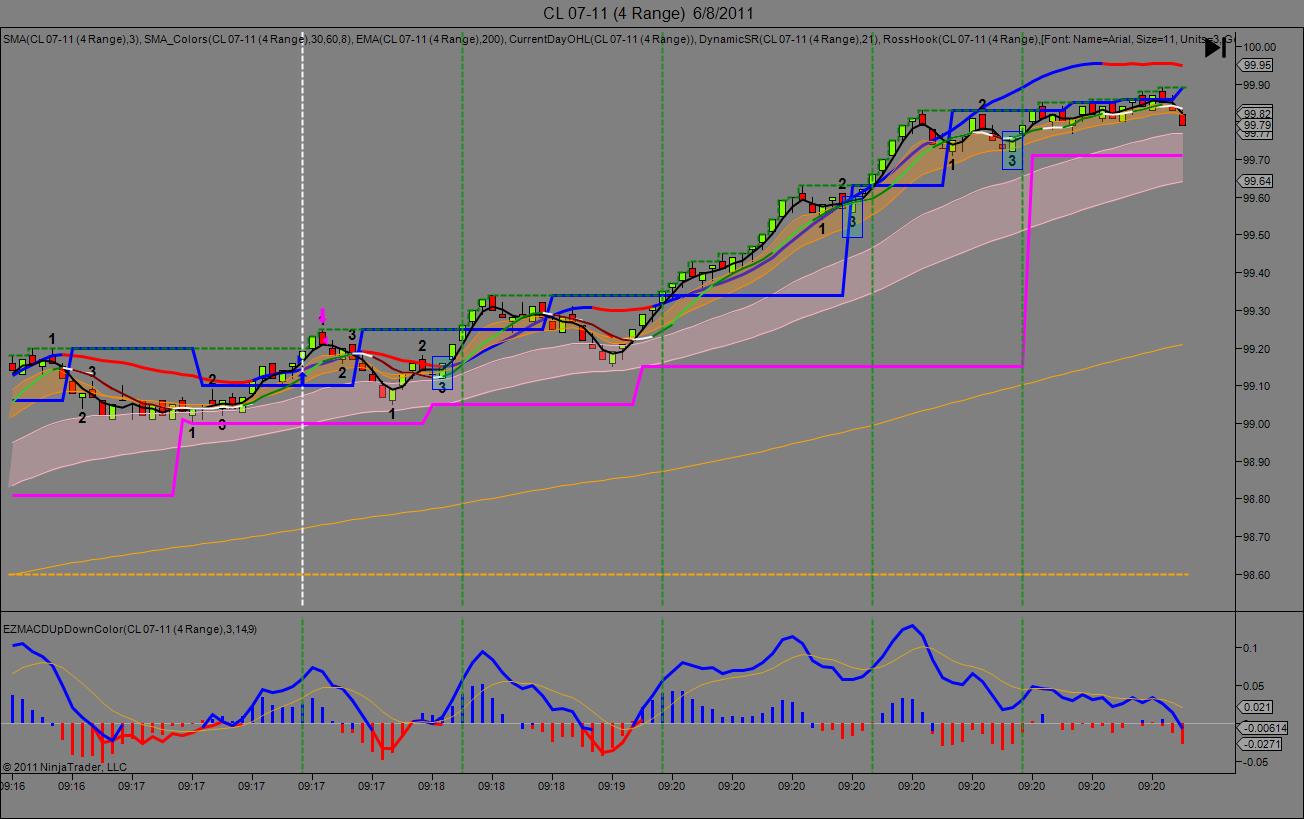This screenshot has width=1304, height=819.
Task: Click the 99.64 price marker
Action: point(1257,181)
